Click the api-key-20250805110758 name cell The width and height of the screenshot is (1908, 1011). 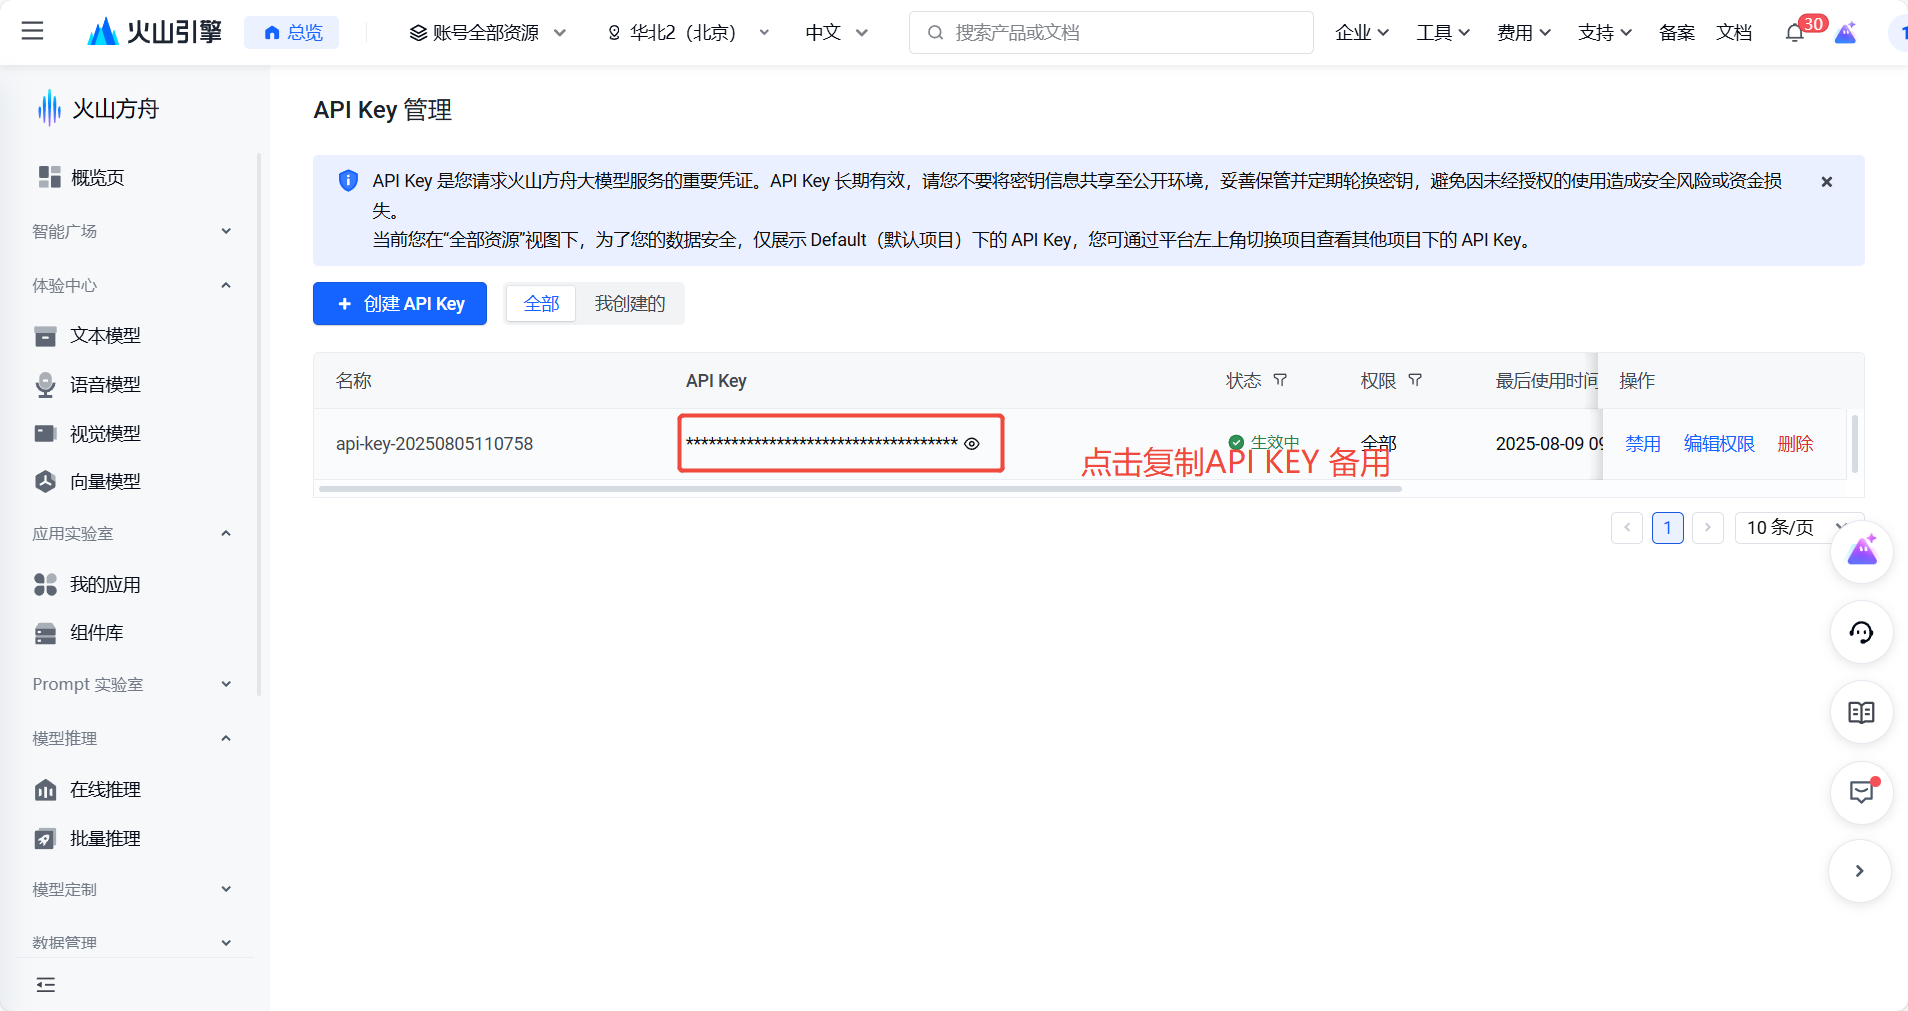pos(434,444)
